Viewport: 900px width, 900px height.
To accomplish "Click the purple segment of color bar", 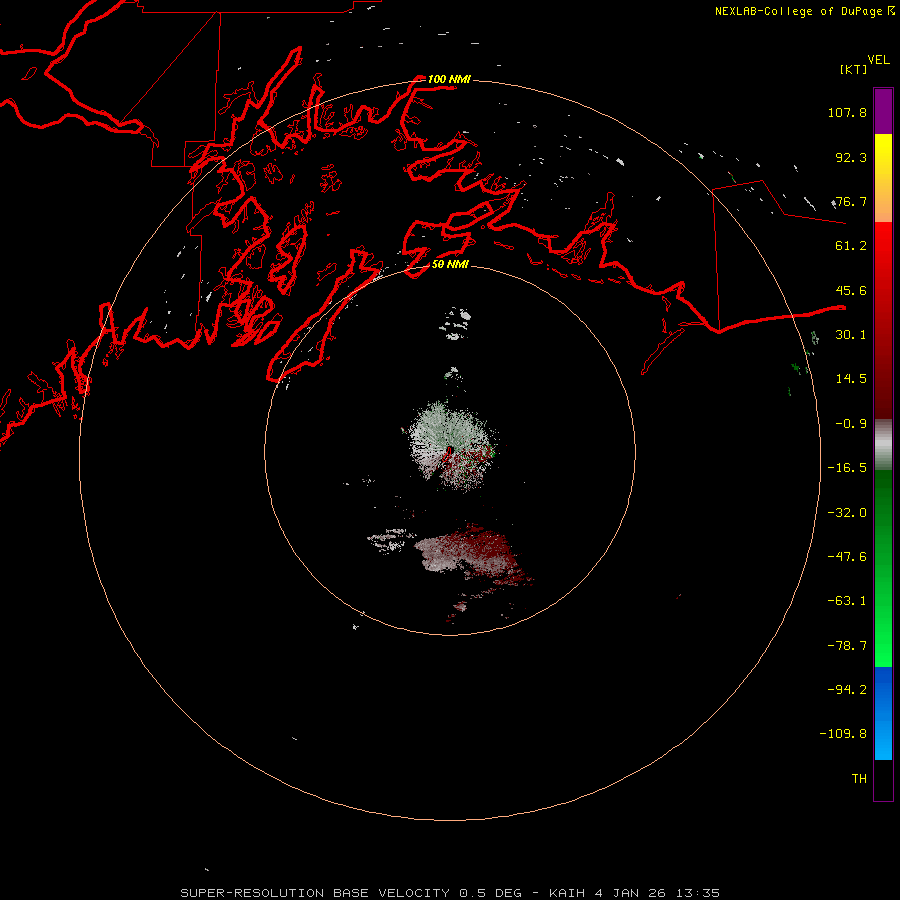I will tap(883, 111).
